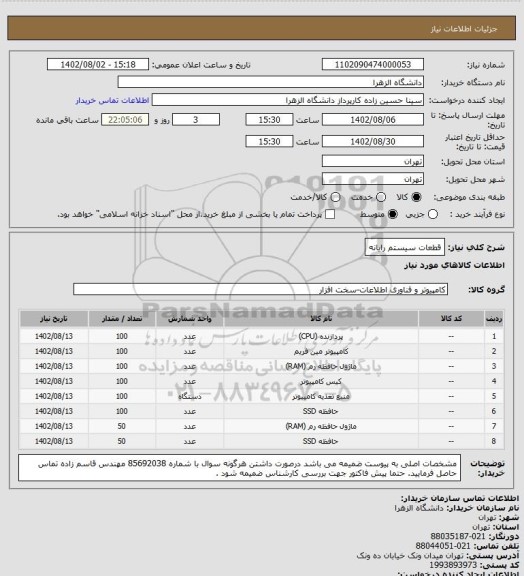Select row 6 item حافظه SSD
524x576 pixels.
tap(321, 411)
